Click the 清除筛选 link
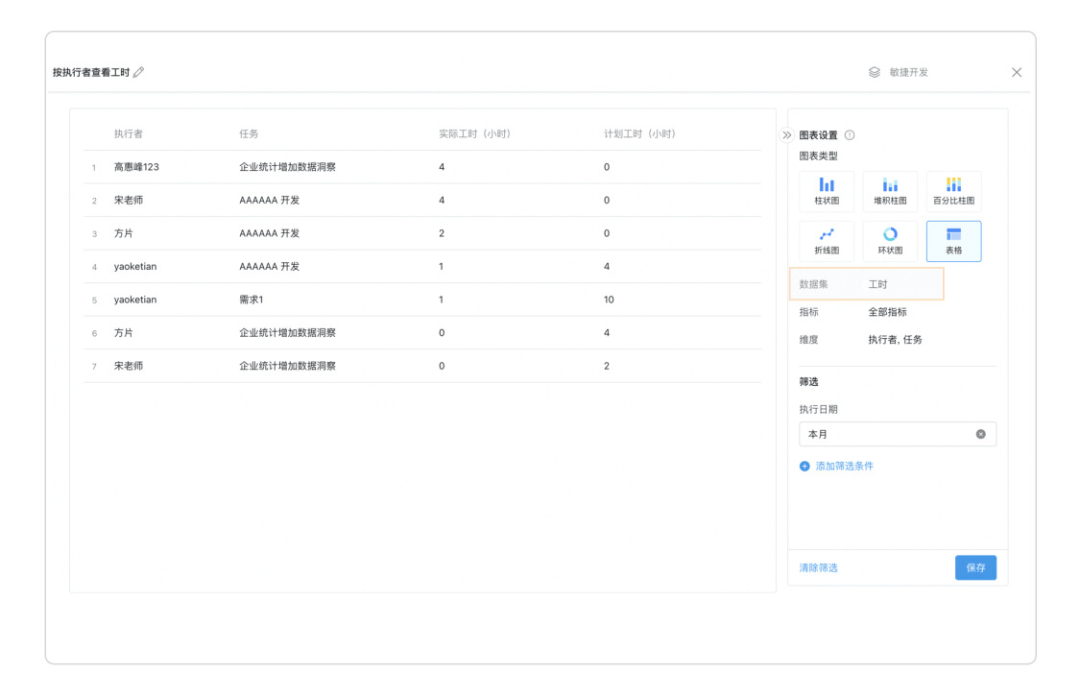Viewport: 1080px width, 697px height. [x=818, y=568]
